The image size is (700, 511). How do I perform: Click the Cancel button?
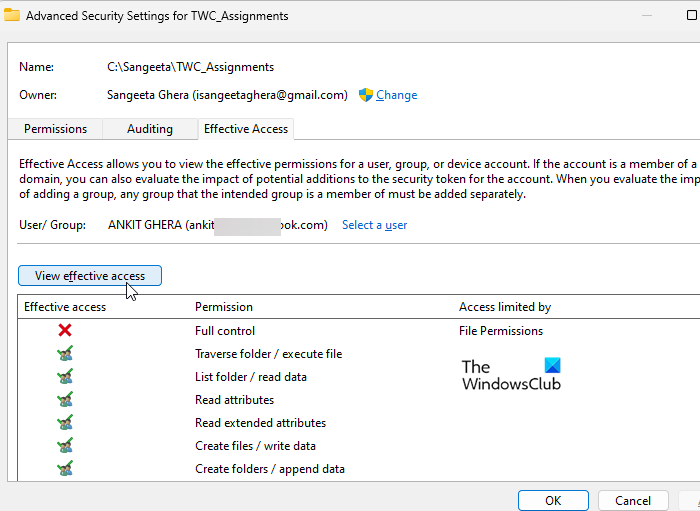pos(633,500)
